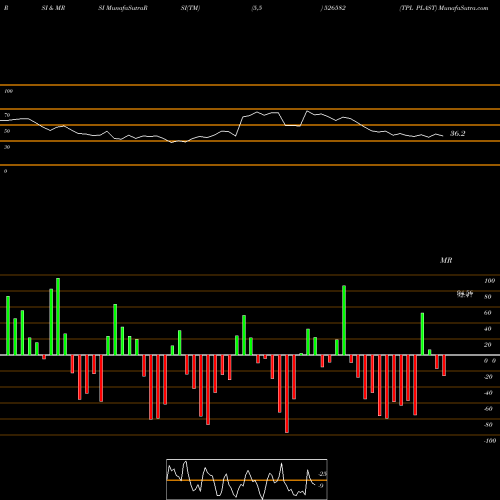Click the tallest green MR bar reaching 100
The image size is (500, 500).
click(58, 316)
